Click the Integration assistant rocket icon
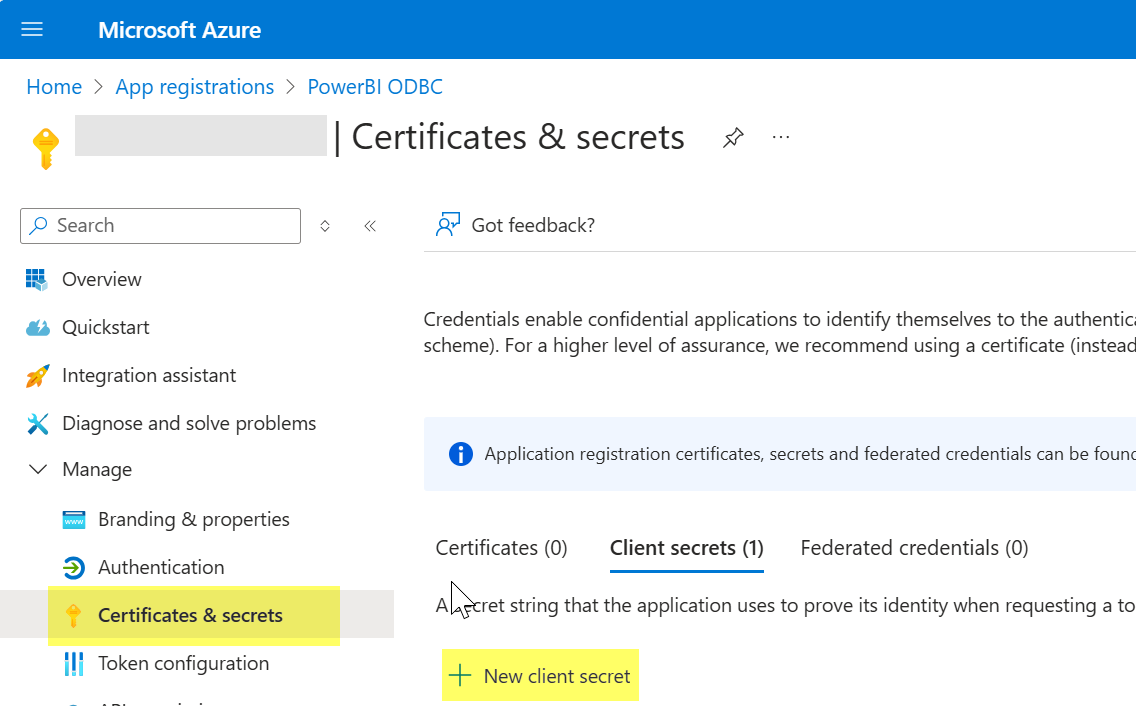Viewport: 1136px width, 706px height. (38, 375)
